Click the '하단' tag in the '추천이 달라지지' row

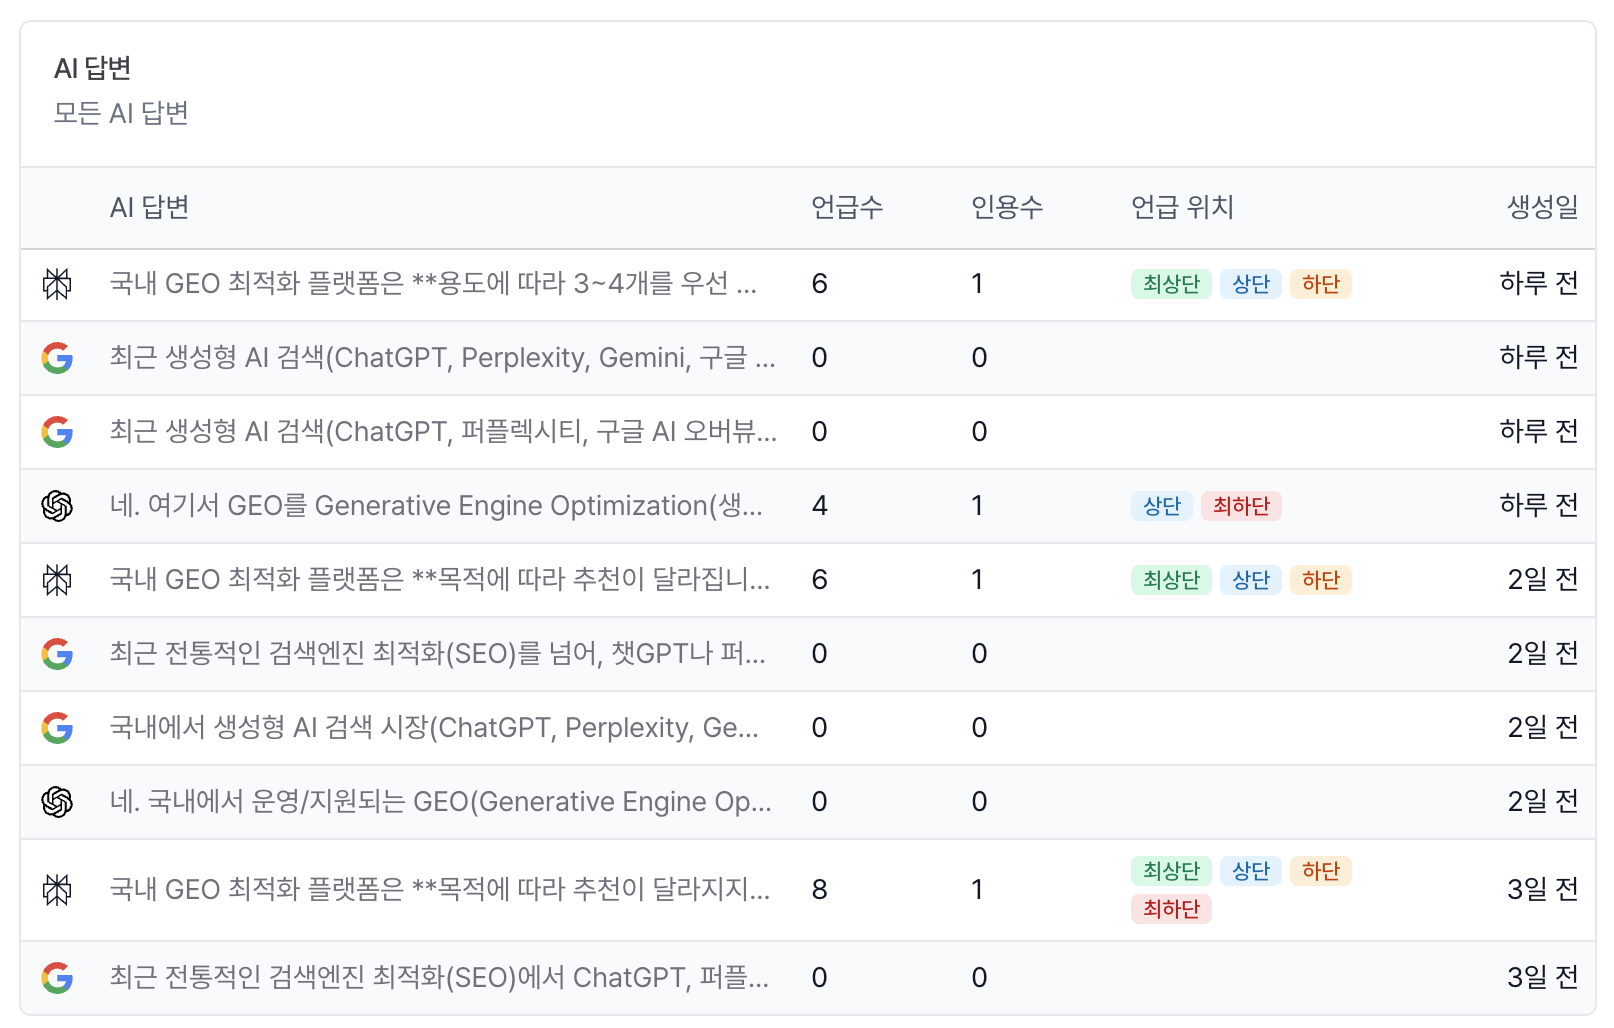click(1321, 871)
